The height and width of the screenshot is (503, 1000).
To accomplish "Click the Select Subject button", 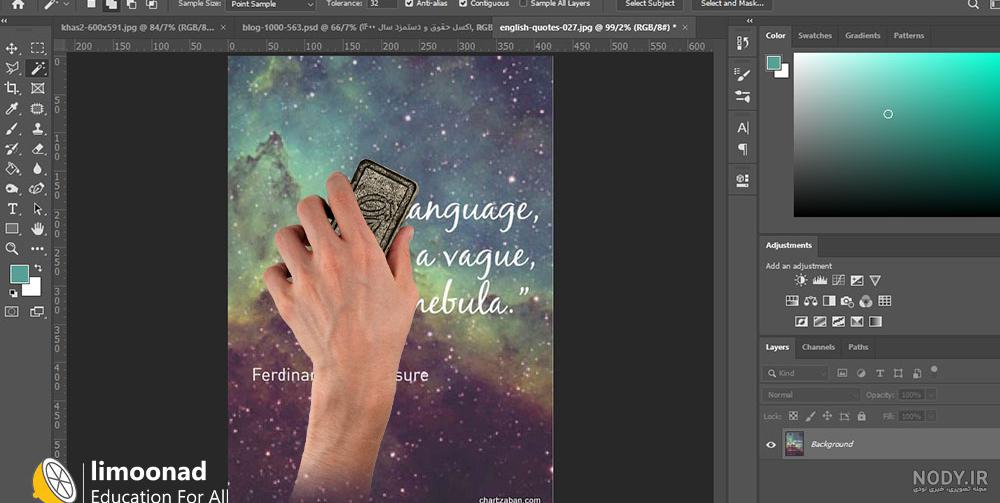I will [650, 4].
